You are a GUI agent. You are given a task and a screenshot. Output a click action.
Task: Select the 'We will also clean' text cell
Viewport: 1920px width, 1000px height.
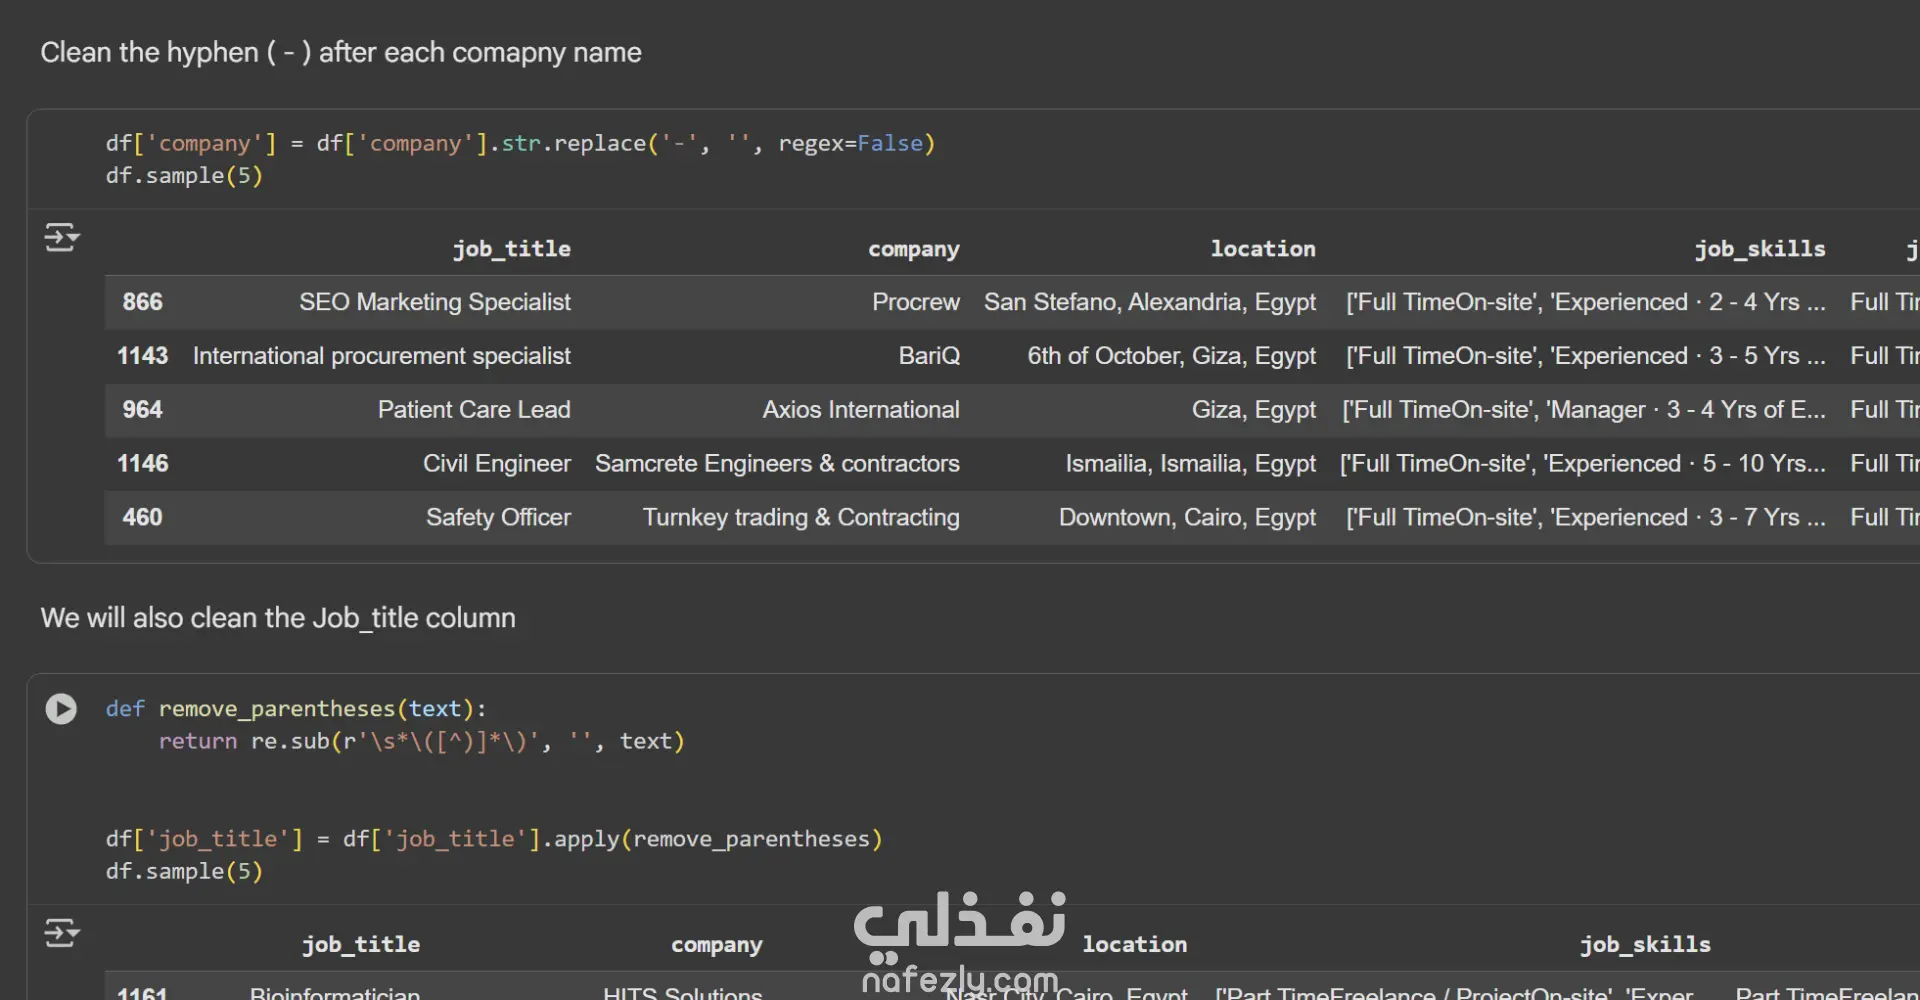click(x=278, y=618)
